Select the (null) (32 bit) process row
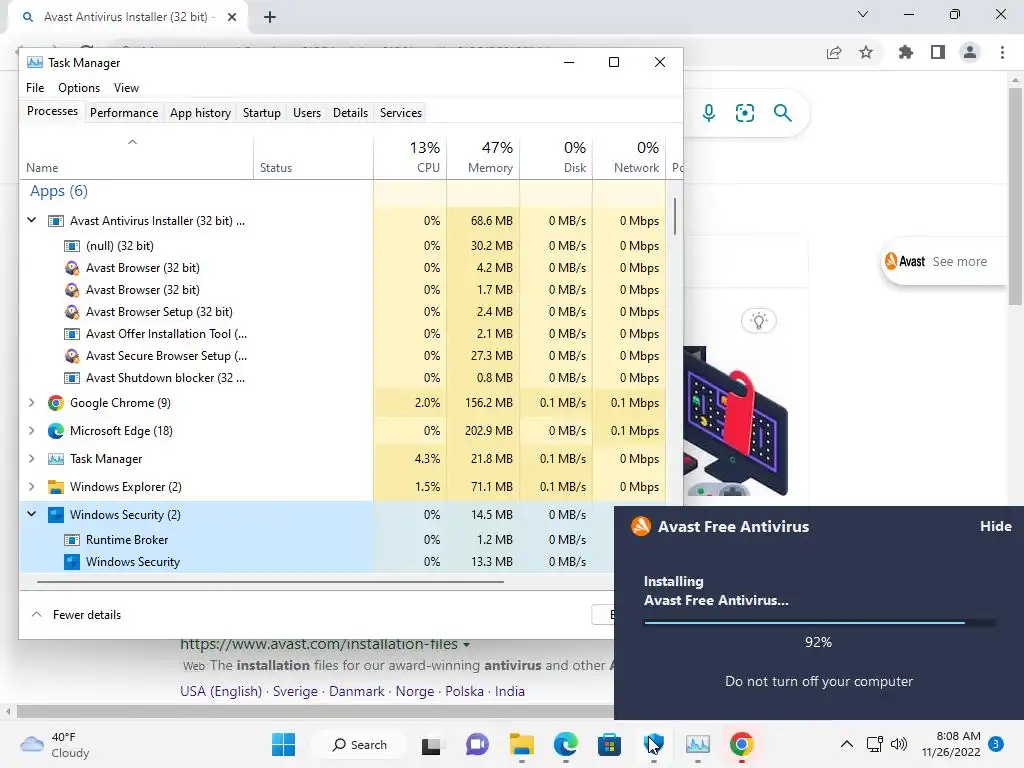This screenshot has height=768, width=1024. (343, 246)
